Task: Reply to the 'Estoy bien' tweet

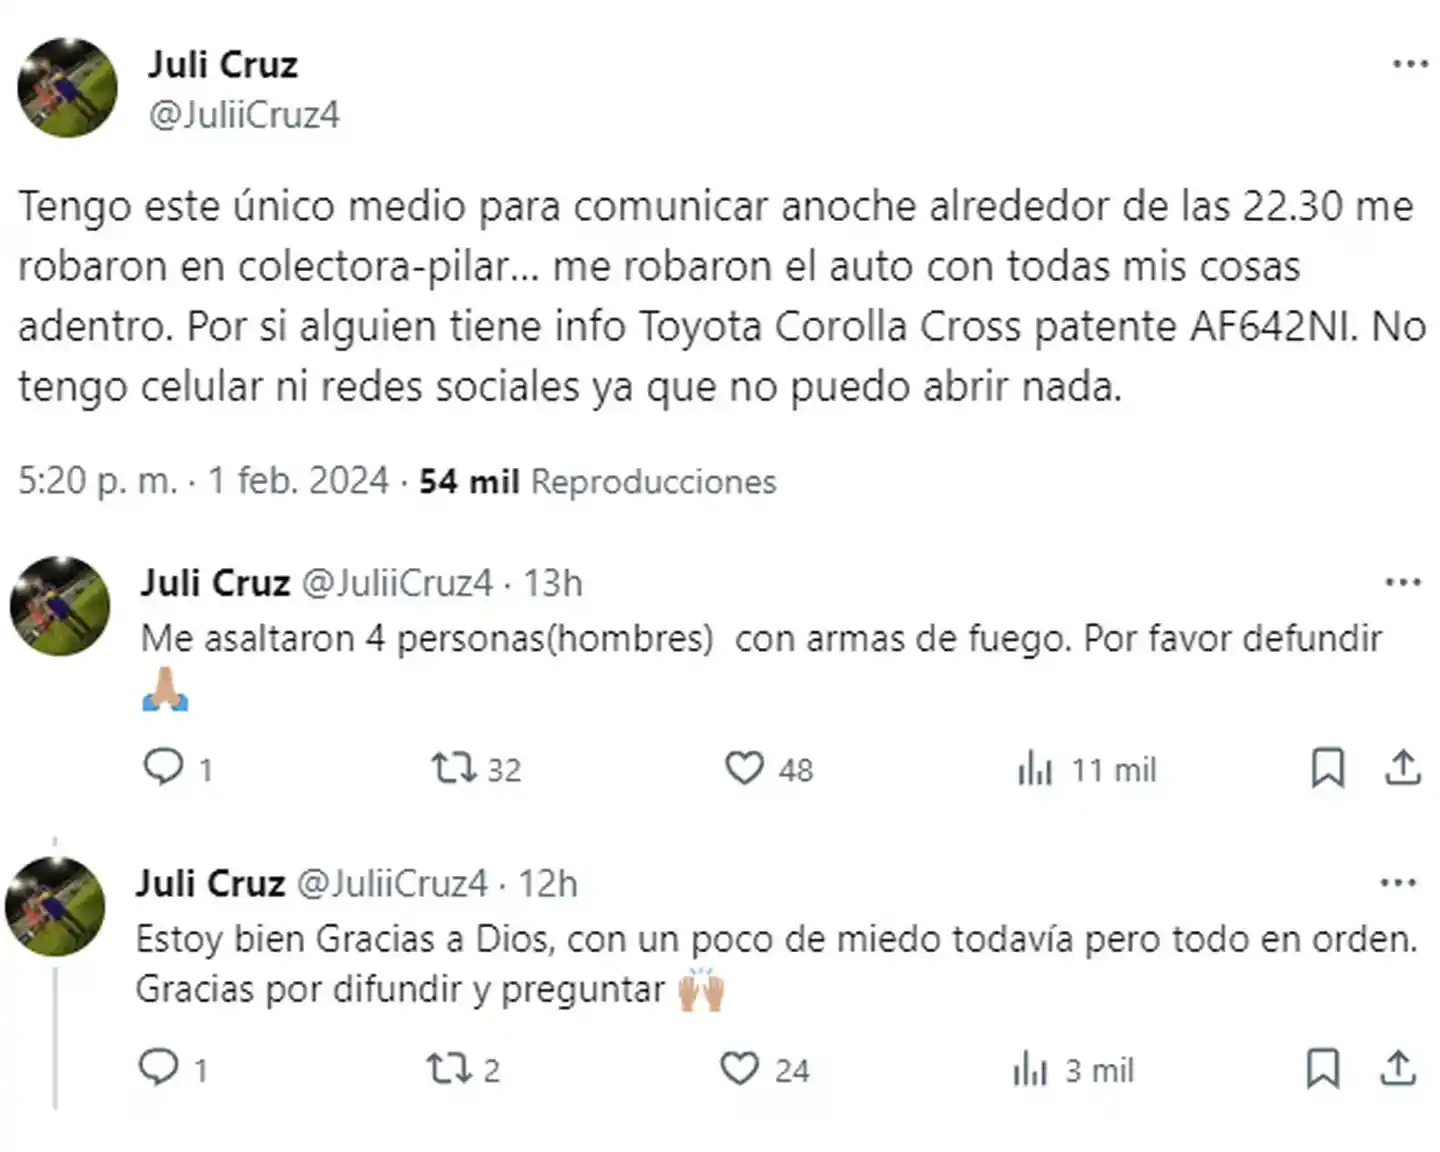Action: 158,1069
